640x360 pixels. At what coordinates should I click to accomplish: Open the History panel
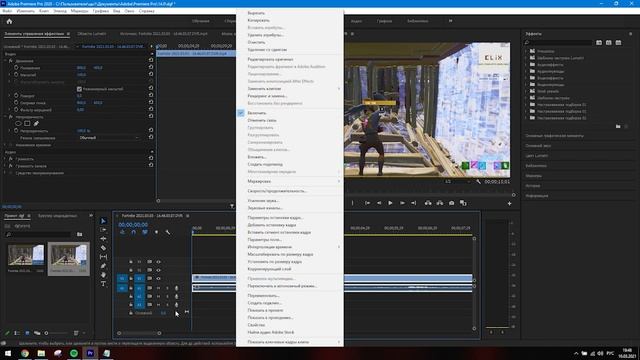click(533, 186)
